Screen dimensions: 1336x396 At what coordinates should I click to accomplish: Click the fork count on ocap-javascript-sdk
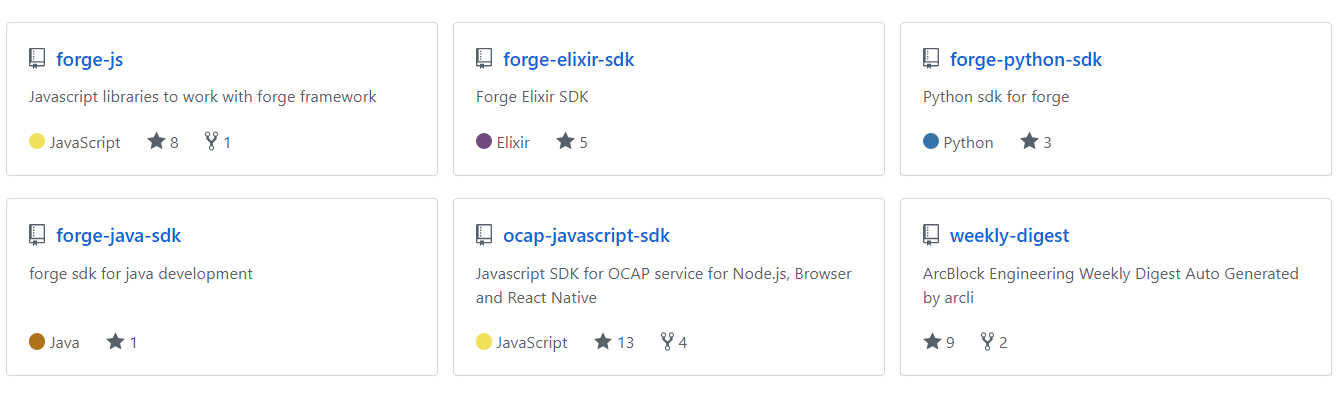(683, 342)
